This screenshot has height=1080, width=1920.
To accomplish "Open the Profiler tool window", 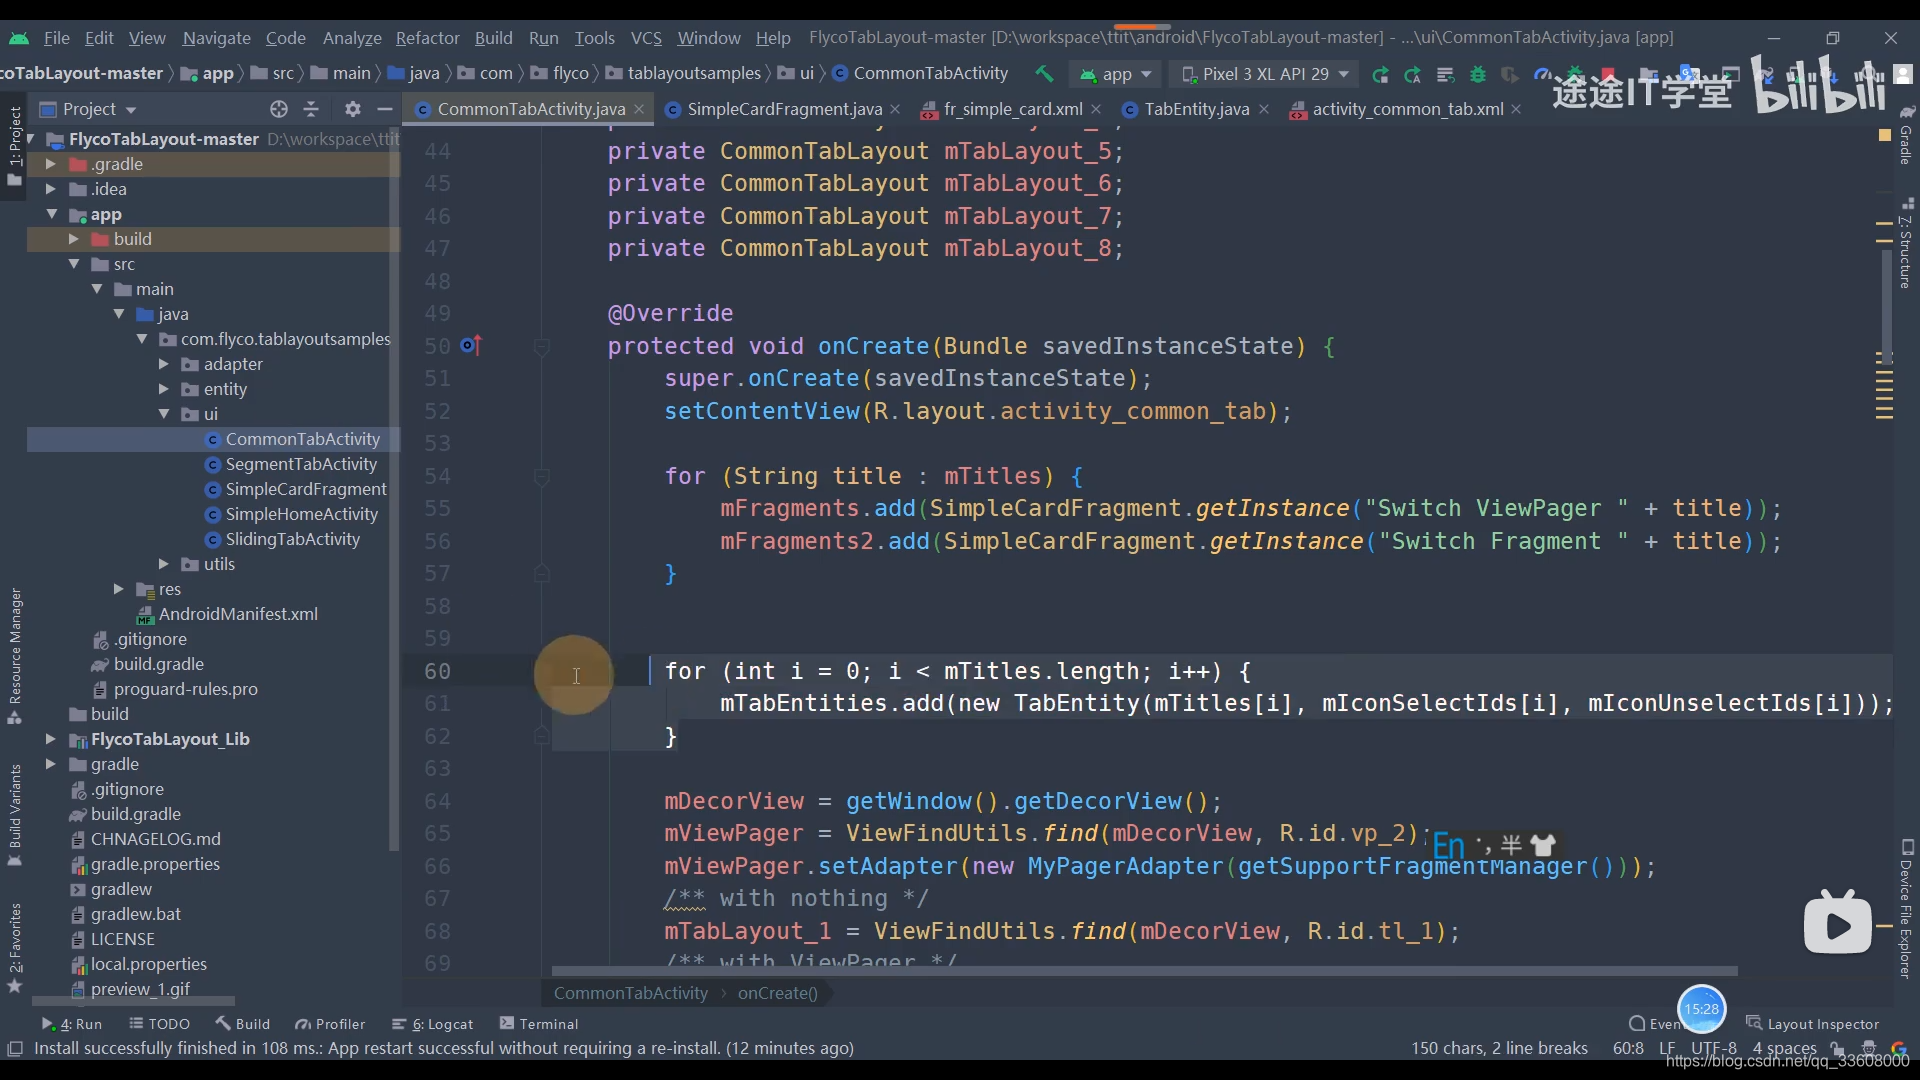I will pyautogui.click(x=330, y=1024).
